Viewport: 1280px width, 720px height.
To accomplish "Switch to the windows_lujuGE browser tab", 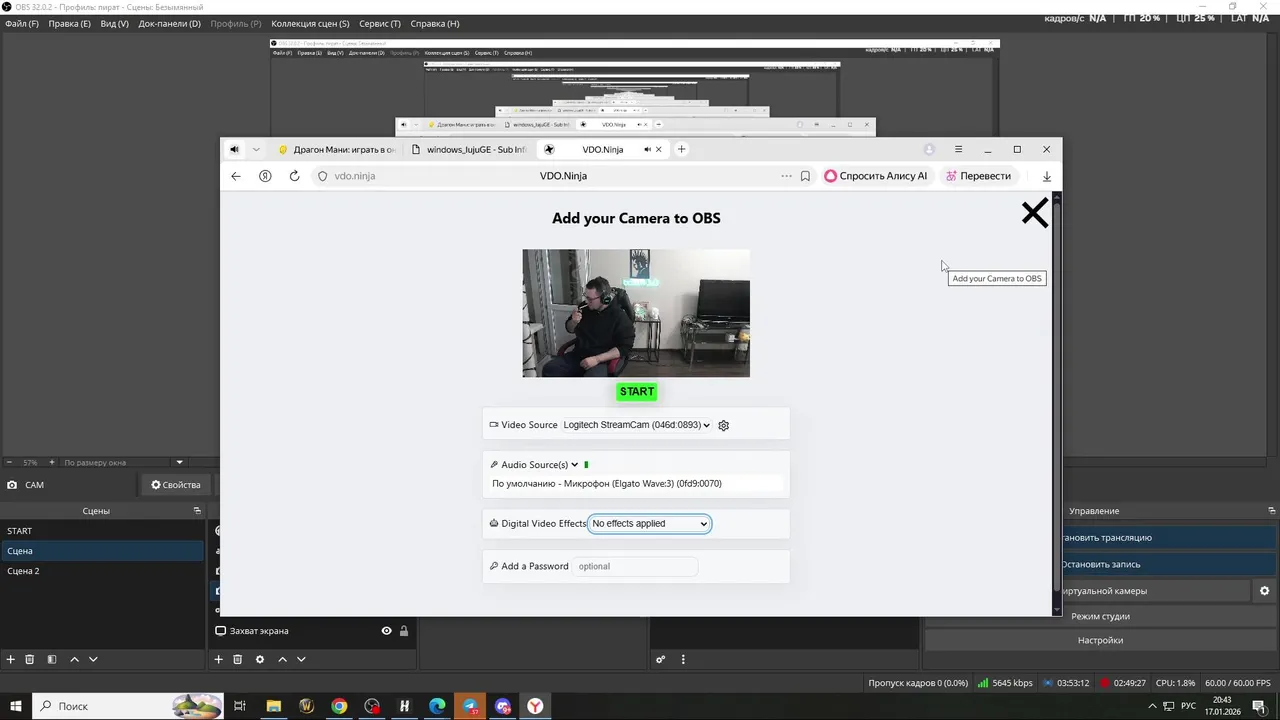I will 469,150.
